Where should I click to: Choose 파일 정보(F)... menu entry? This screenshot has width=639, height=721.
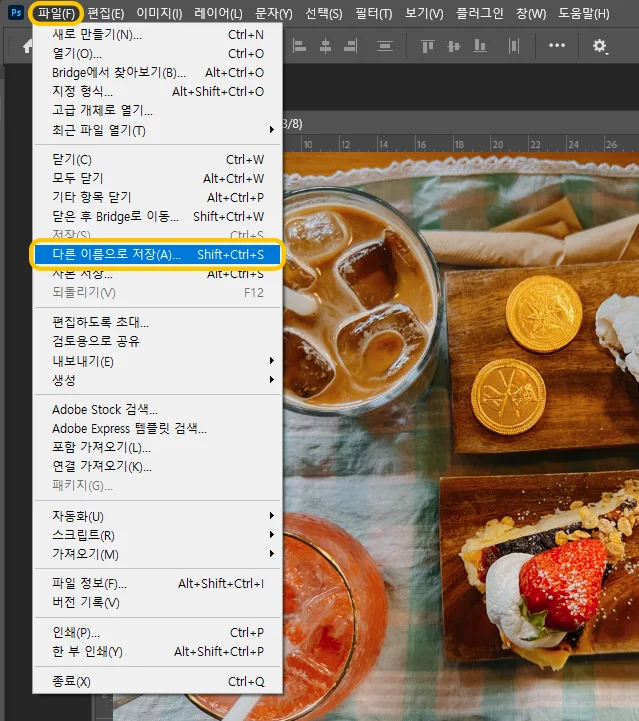[158, 584]
